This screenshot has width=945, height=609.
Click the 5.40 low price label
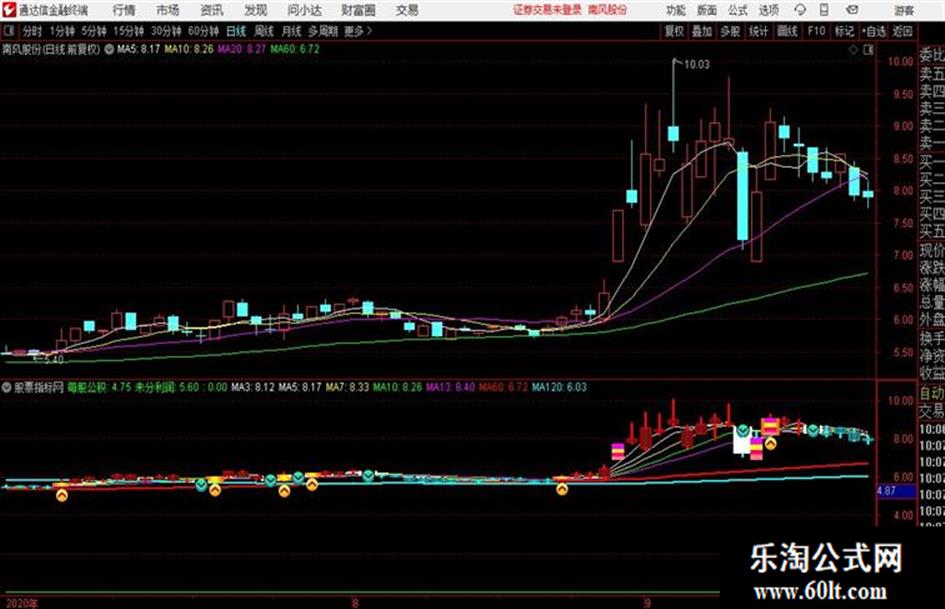click(53, 359)
